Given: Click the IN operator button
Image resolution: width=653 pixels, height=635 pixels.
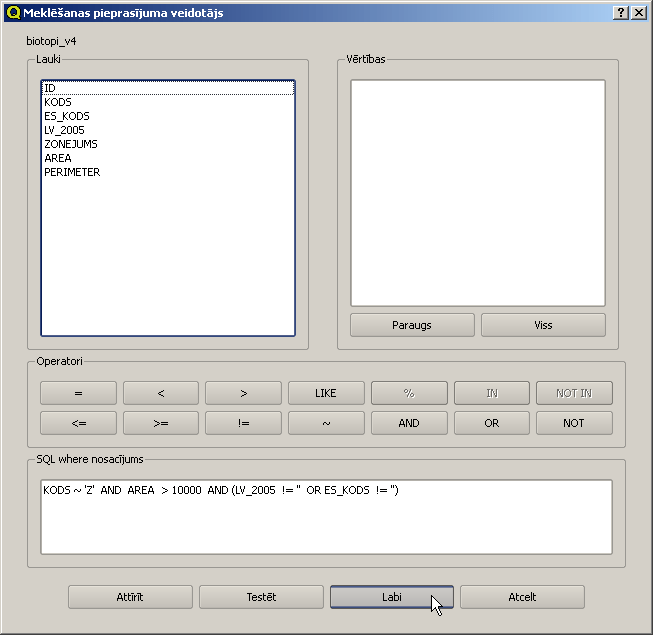Looking at the screenshot, I should 492,393.
